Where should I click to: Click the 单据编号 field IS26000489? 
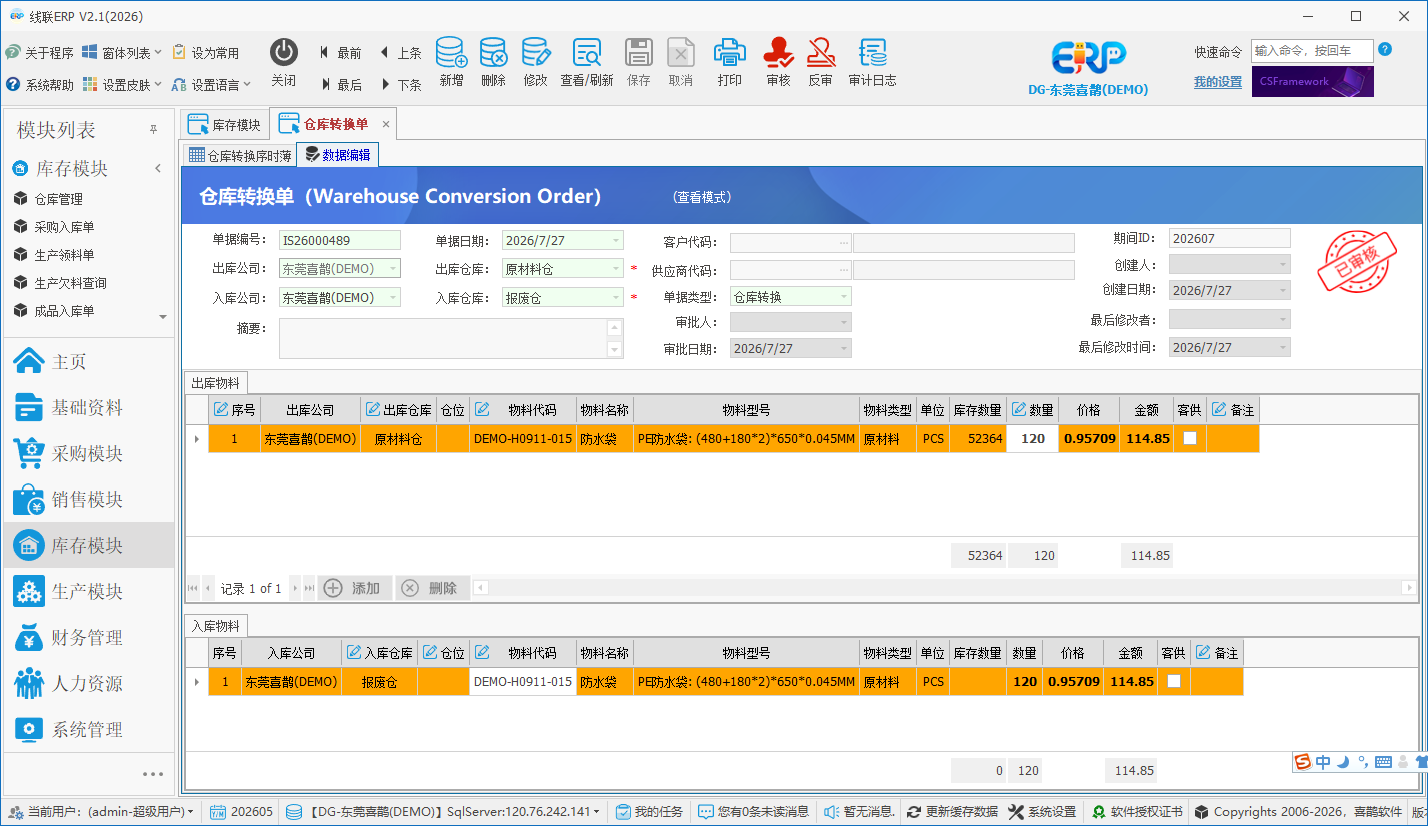point(339,240)
